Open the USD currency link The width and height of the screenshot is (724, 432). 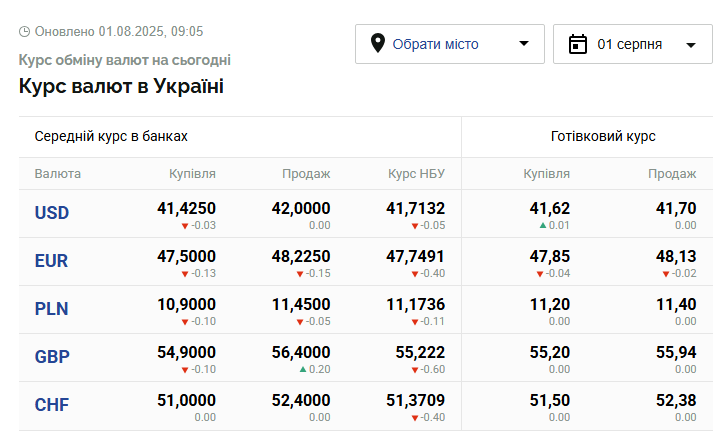[x=52, y=213]
